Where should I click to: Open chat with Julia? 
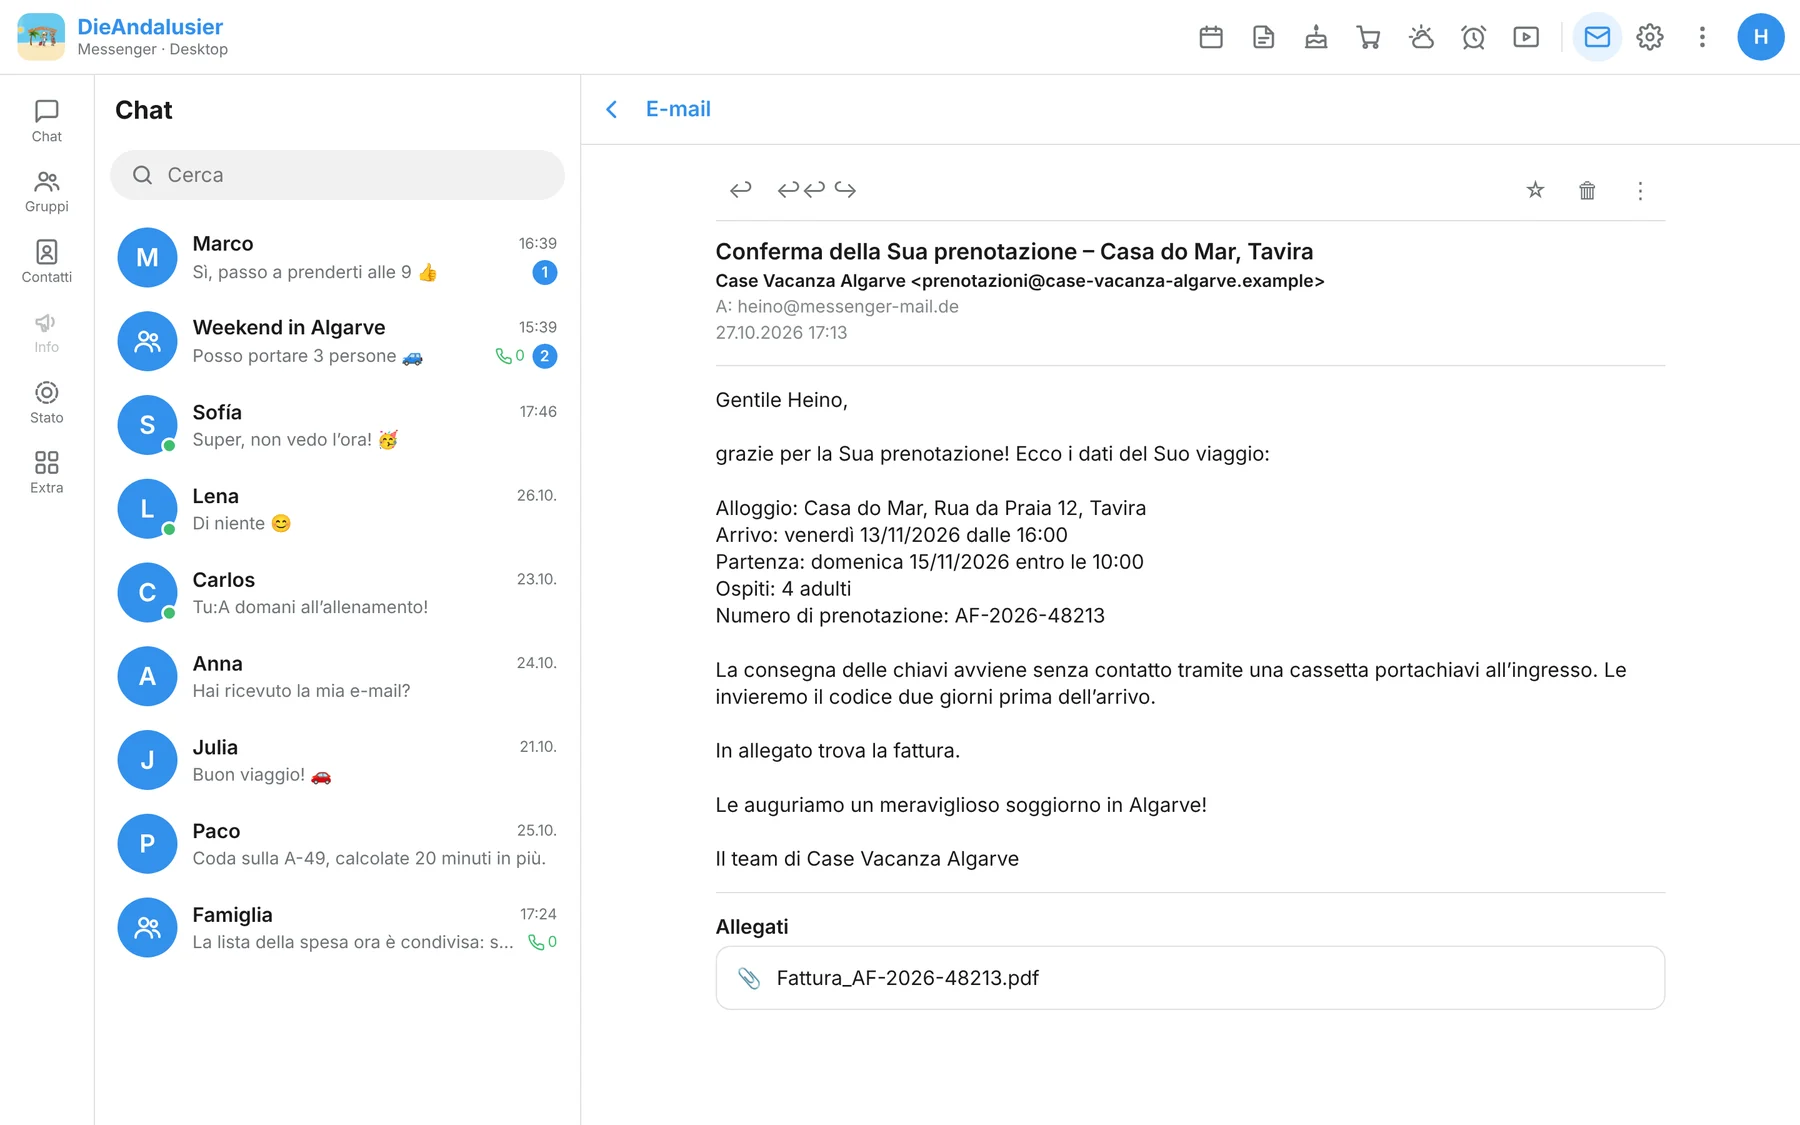click(x=337, y=760)
